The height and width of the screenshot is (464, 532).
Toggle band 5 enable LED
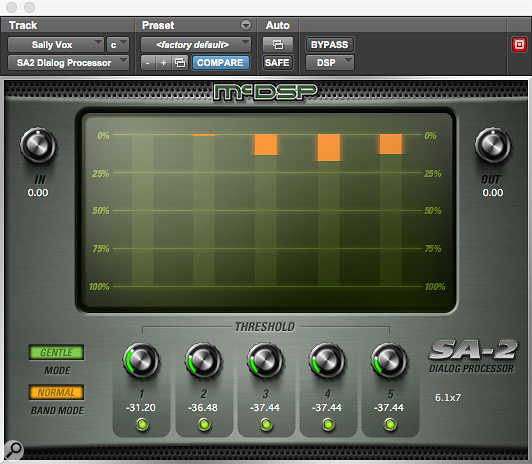[x=390, y=424]
